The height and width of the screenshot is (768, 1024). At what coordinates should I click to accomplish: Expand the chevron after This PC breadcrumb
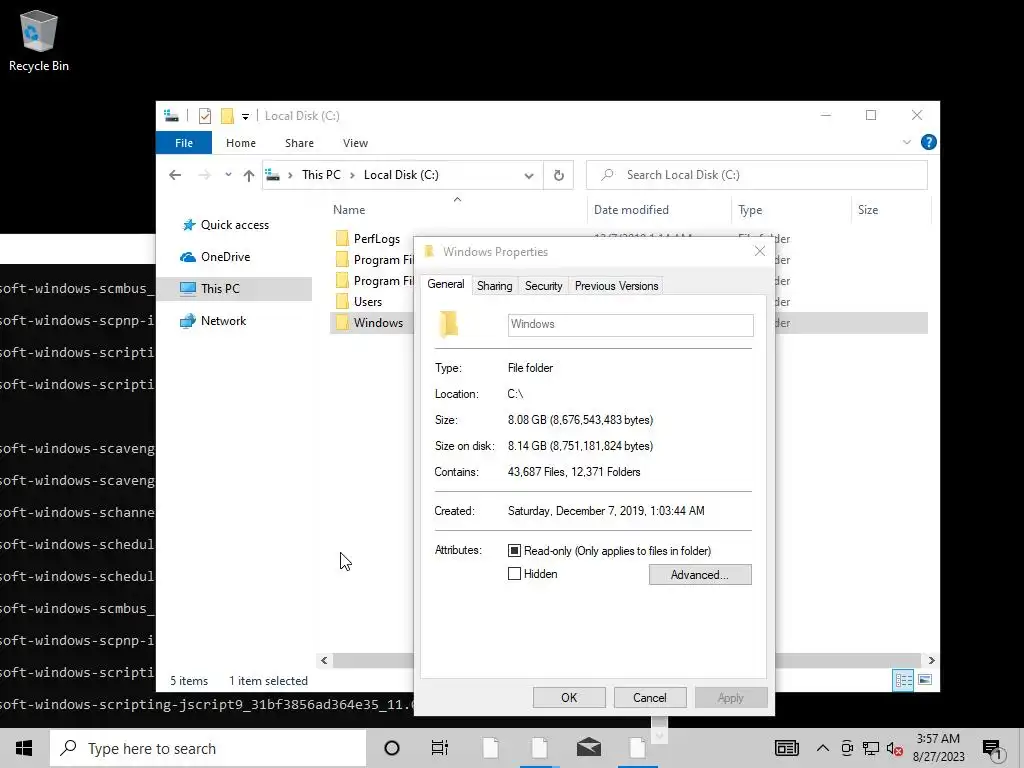pos(352,175)
